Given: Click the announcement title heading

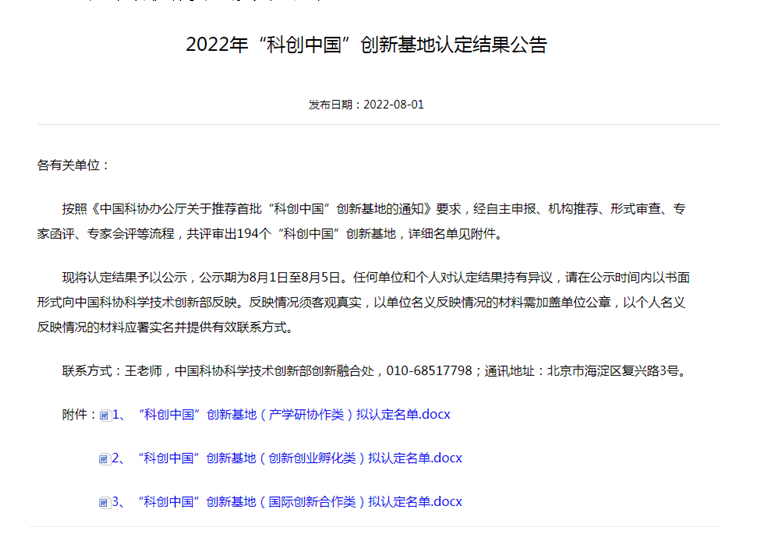Looking at the screenshot, I should [x=367, y=45].
